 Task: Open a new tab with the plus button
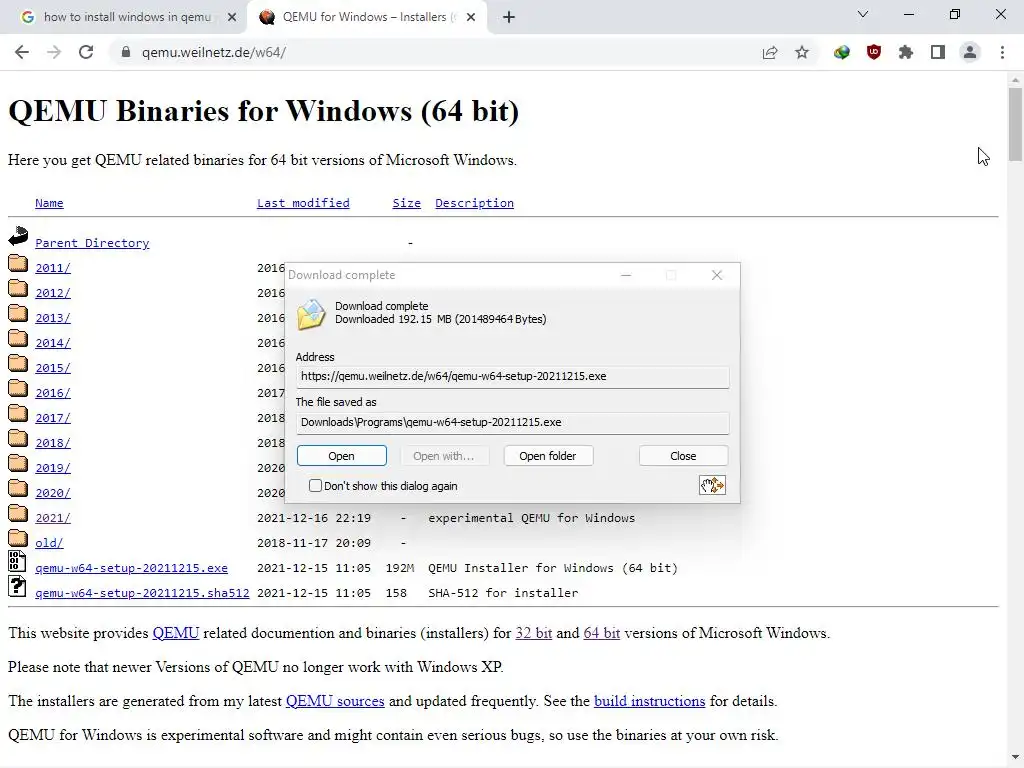click(x=509, y=17)
